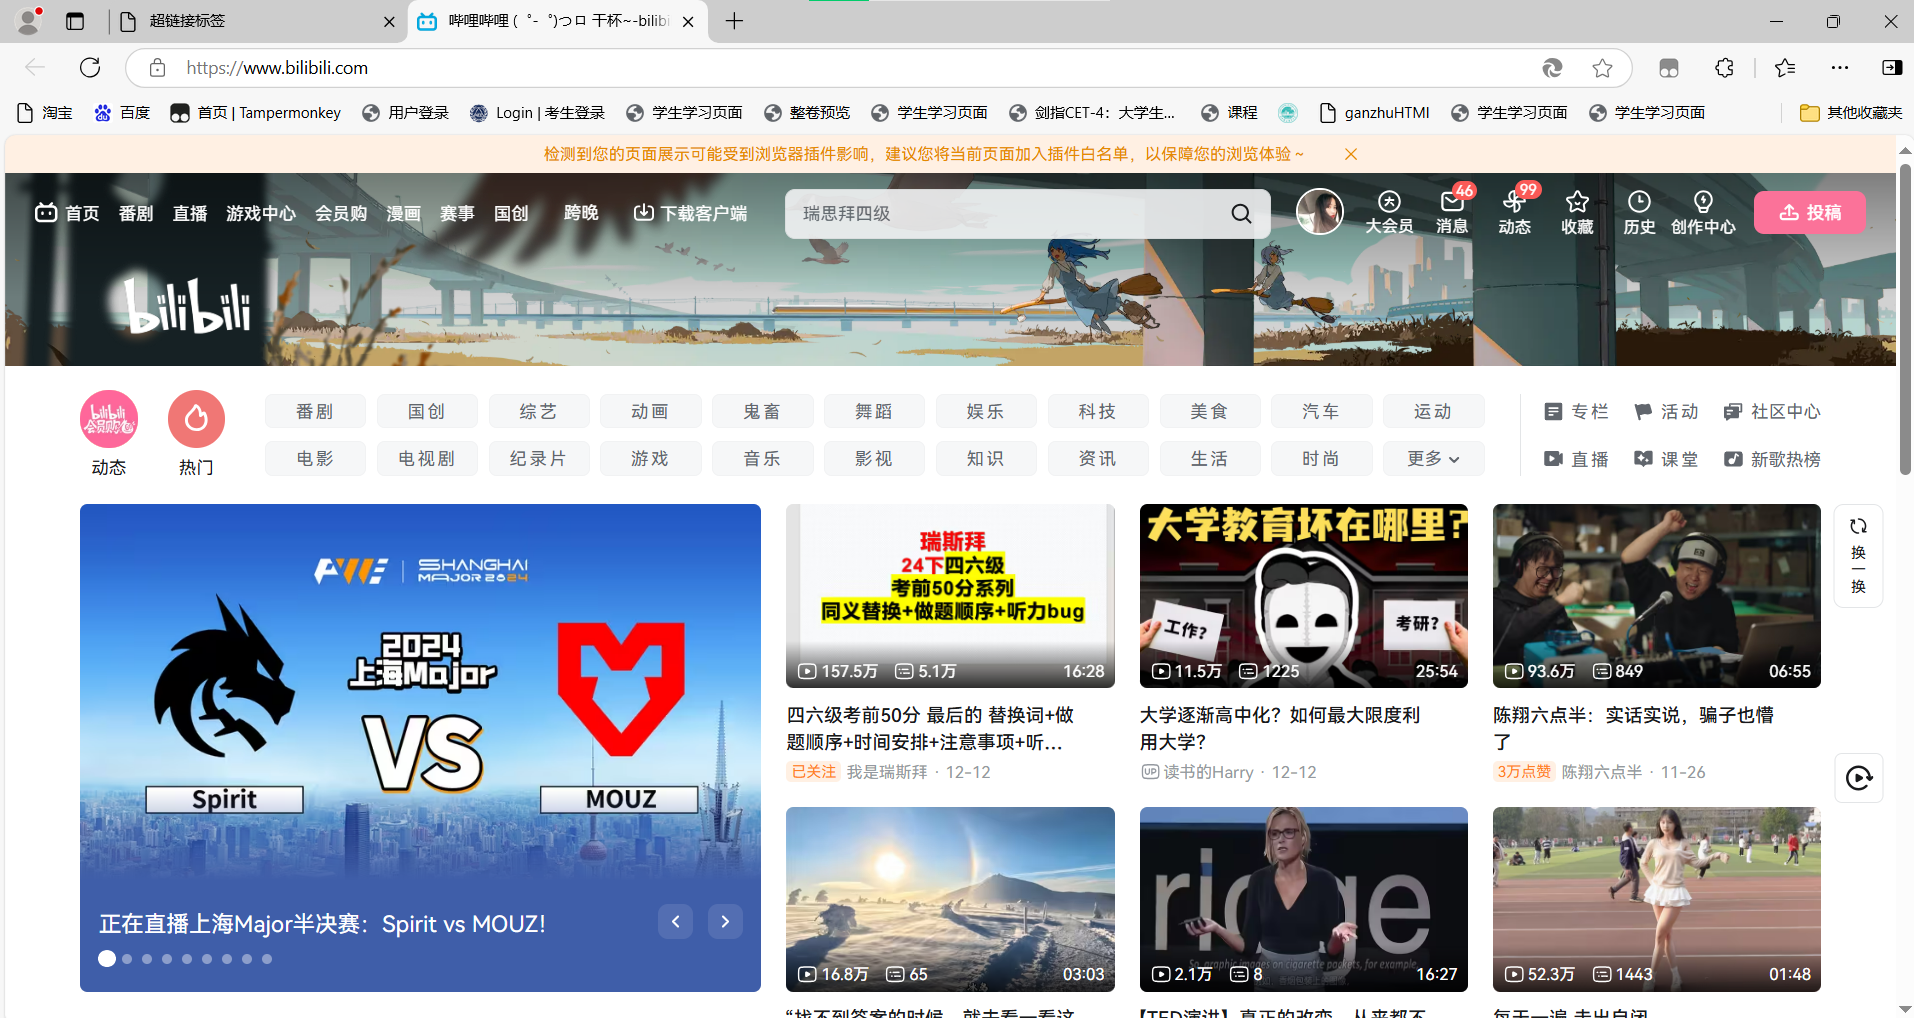This screenshot has height=1018, width=1914.
Task: Refresh the browser page
Action: pos(90,67)
